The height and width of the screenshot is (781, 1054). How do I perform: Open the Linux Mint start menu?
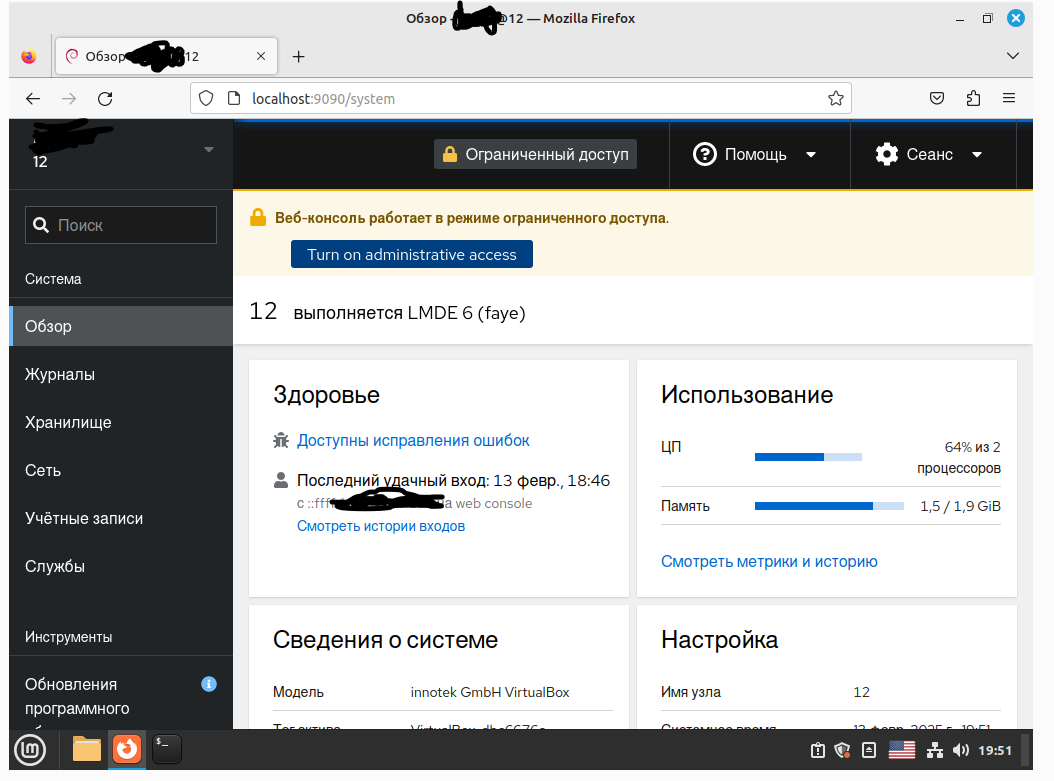pyautogui.click(x=30, y=749)
